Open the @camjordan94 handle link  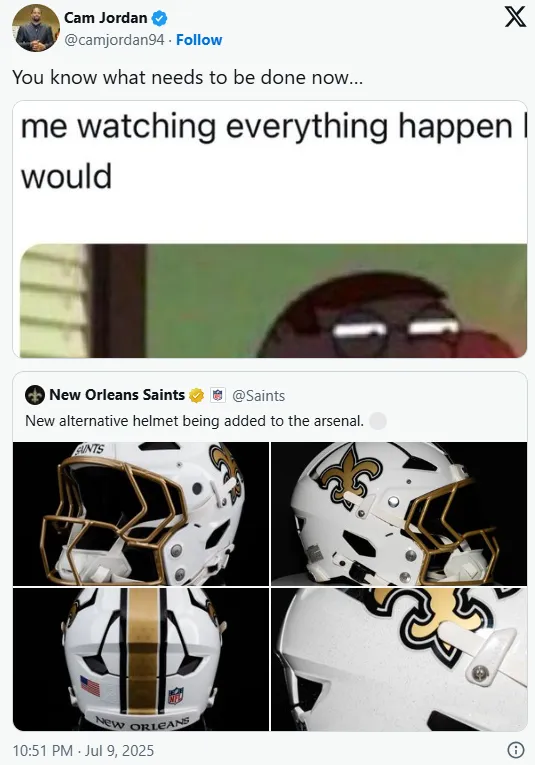click(114, 40)
